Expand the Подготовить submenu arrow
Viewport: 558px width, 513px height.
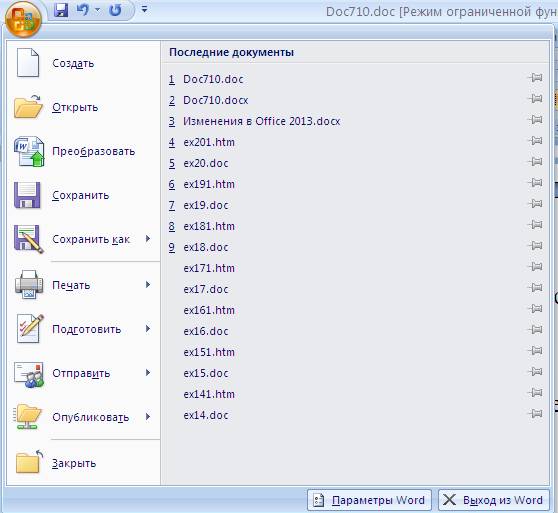pyautogui.click(x=148, y=329)
